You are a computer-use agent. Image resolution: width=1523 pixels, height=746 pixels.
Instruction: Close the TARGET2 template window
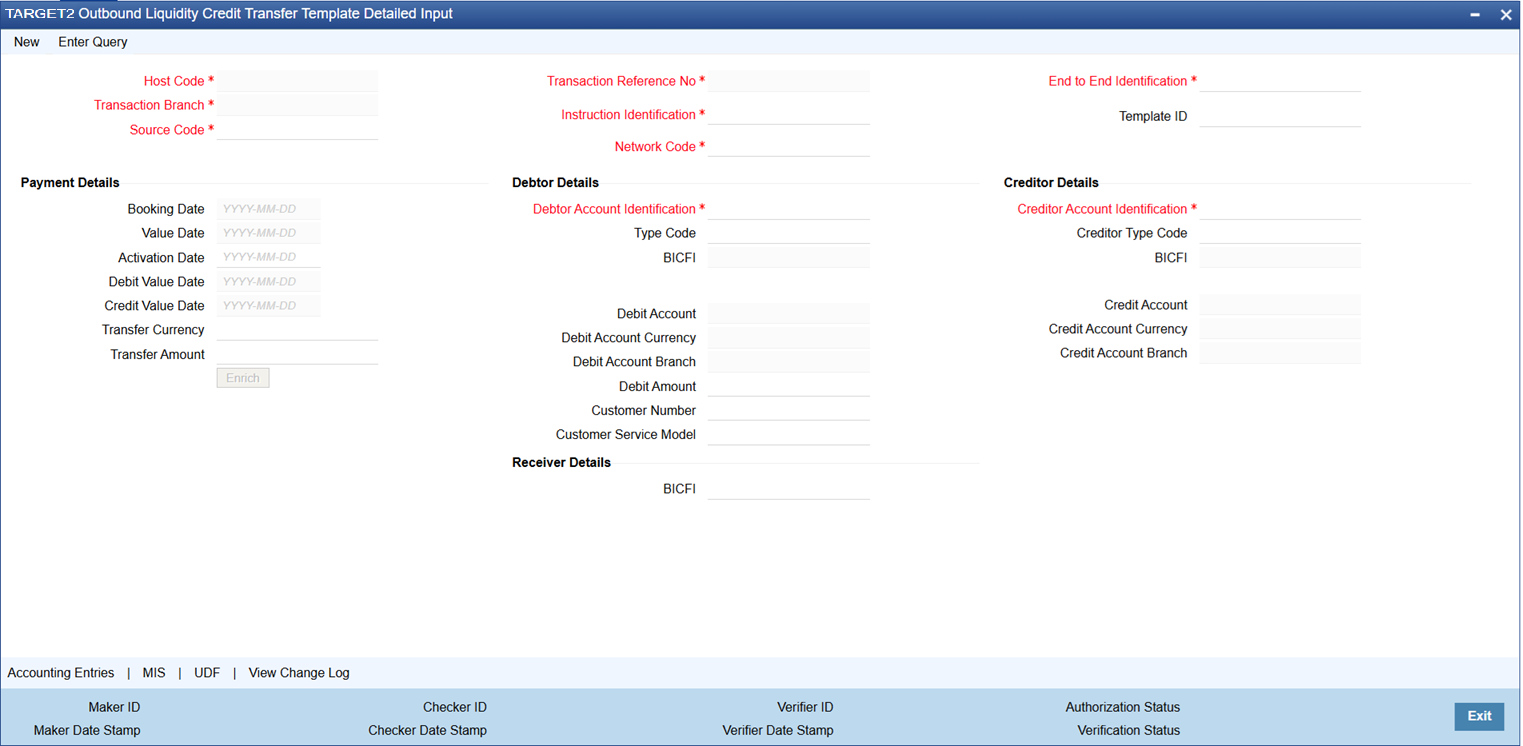[1505, 15]
